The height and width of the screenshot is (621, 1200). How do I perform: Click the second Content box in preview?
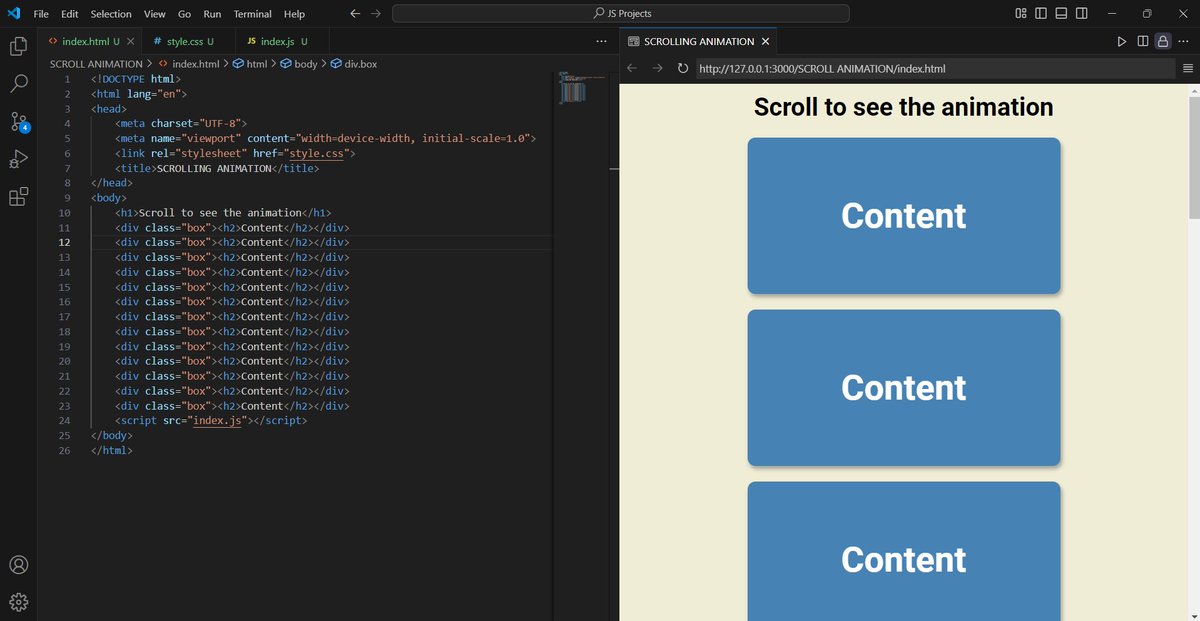click(x=903, y=388)
